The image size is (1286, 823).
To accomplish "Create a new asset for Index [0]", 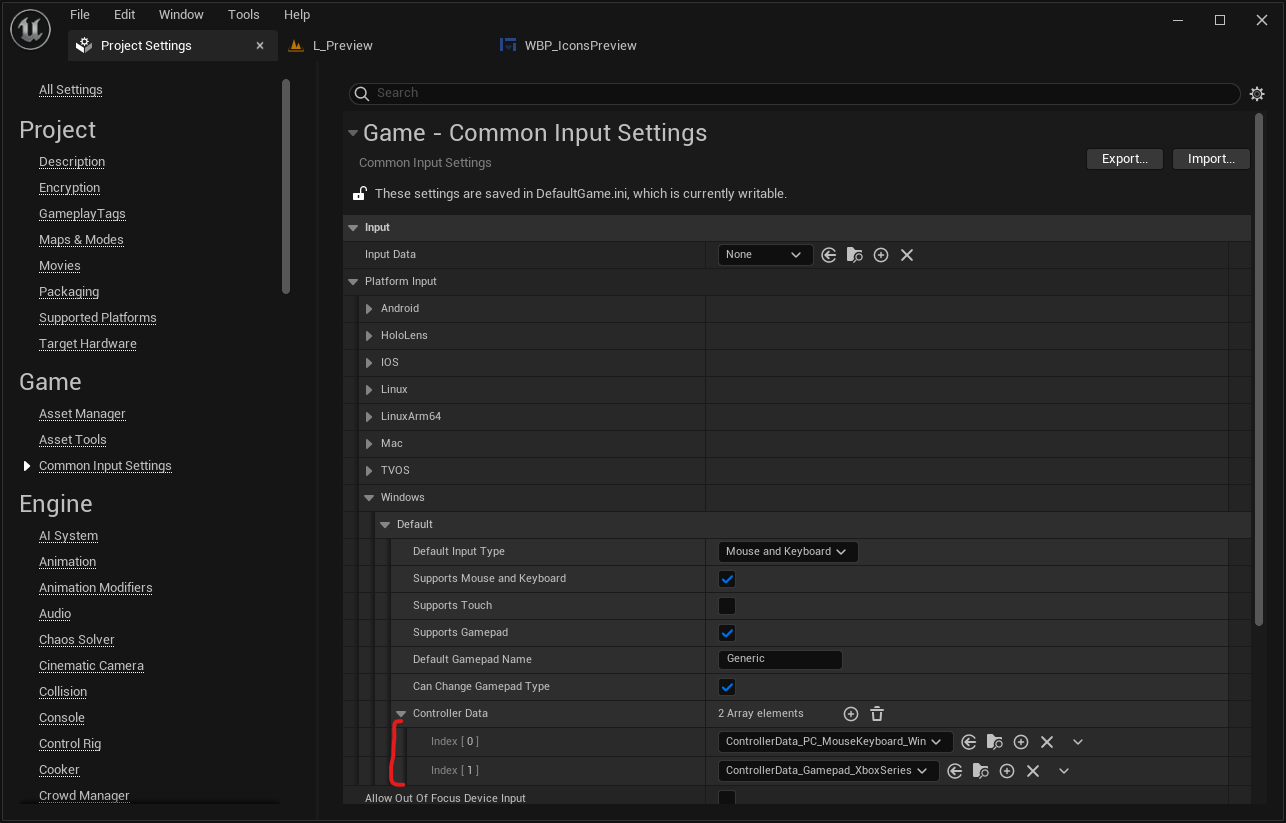I will [x=1021, y=742].
